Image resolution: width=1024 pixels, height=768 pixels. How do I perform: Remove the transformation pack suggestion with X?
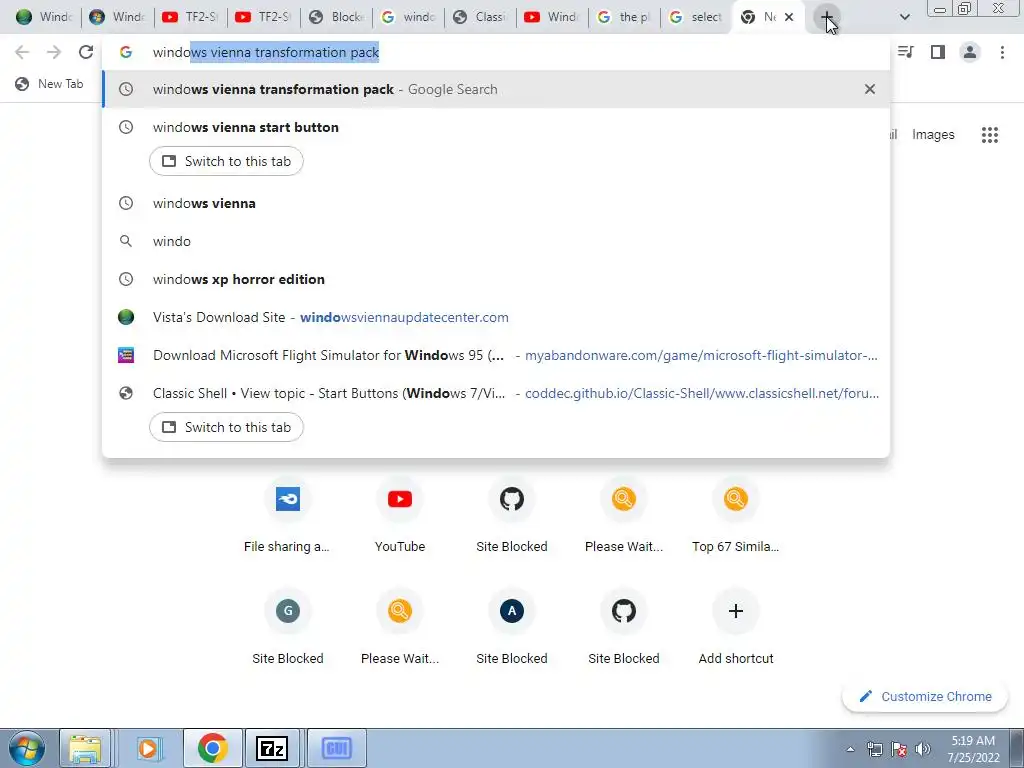[869, 89]
